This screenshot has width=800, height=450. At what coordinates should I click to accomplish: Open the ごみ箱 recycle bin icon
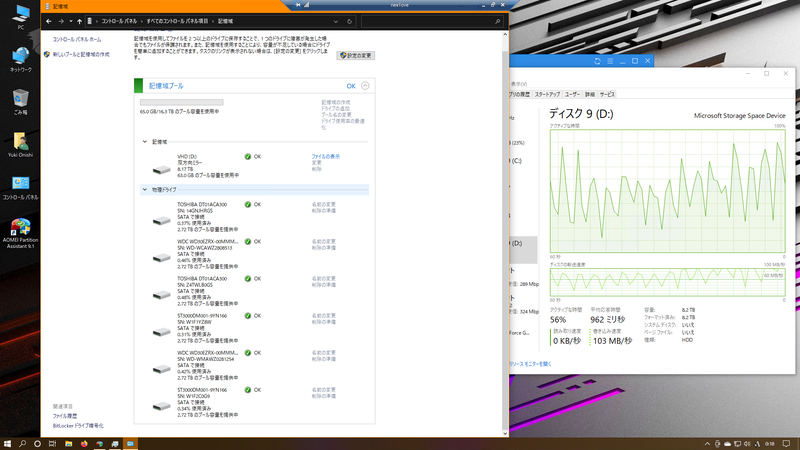pos(20,100)
